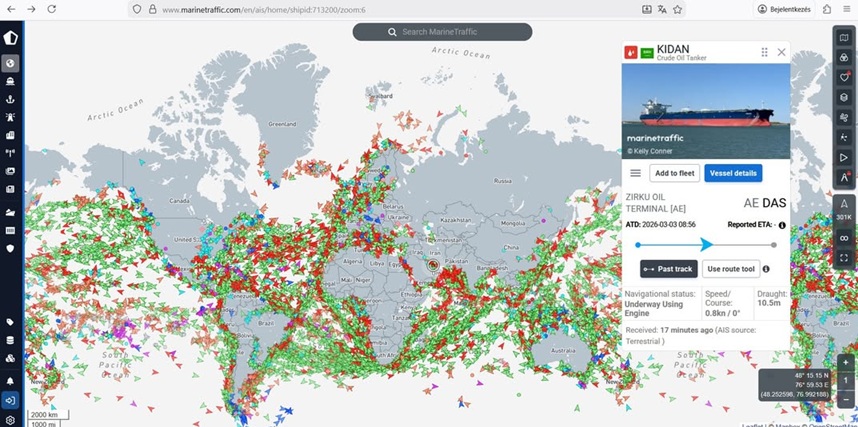Toggle the infinity icon in the right toolbar

pos(844,238)
